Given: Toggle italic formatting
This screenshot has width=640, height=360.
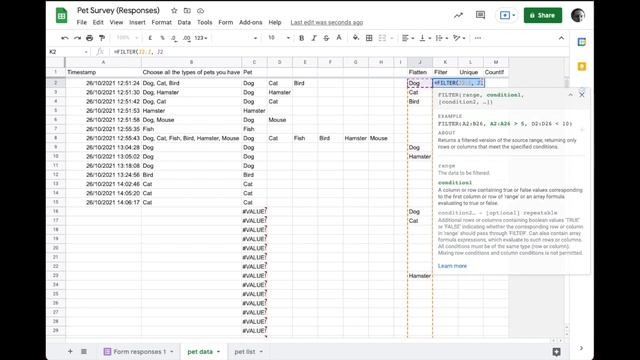Looking at the screenshot, I should 313,38.
